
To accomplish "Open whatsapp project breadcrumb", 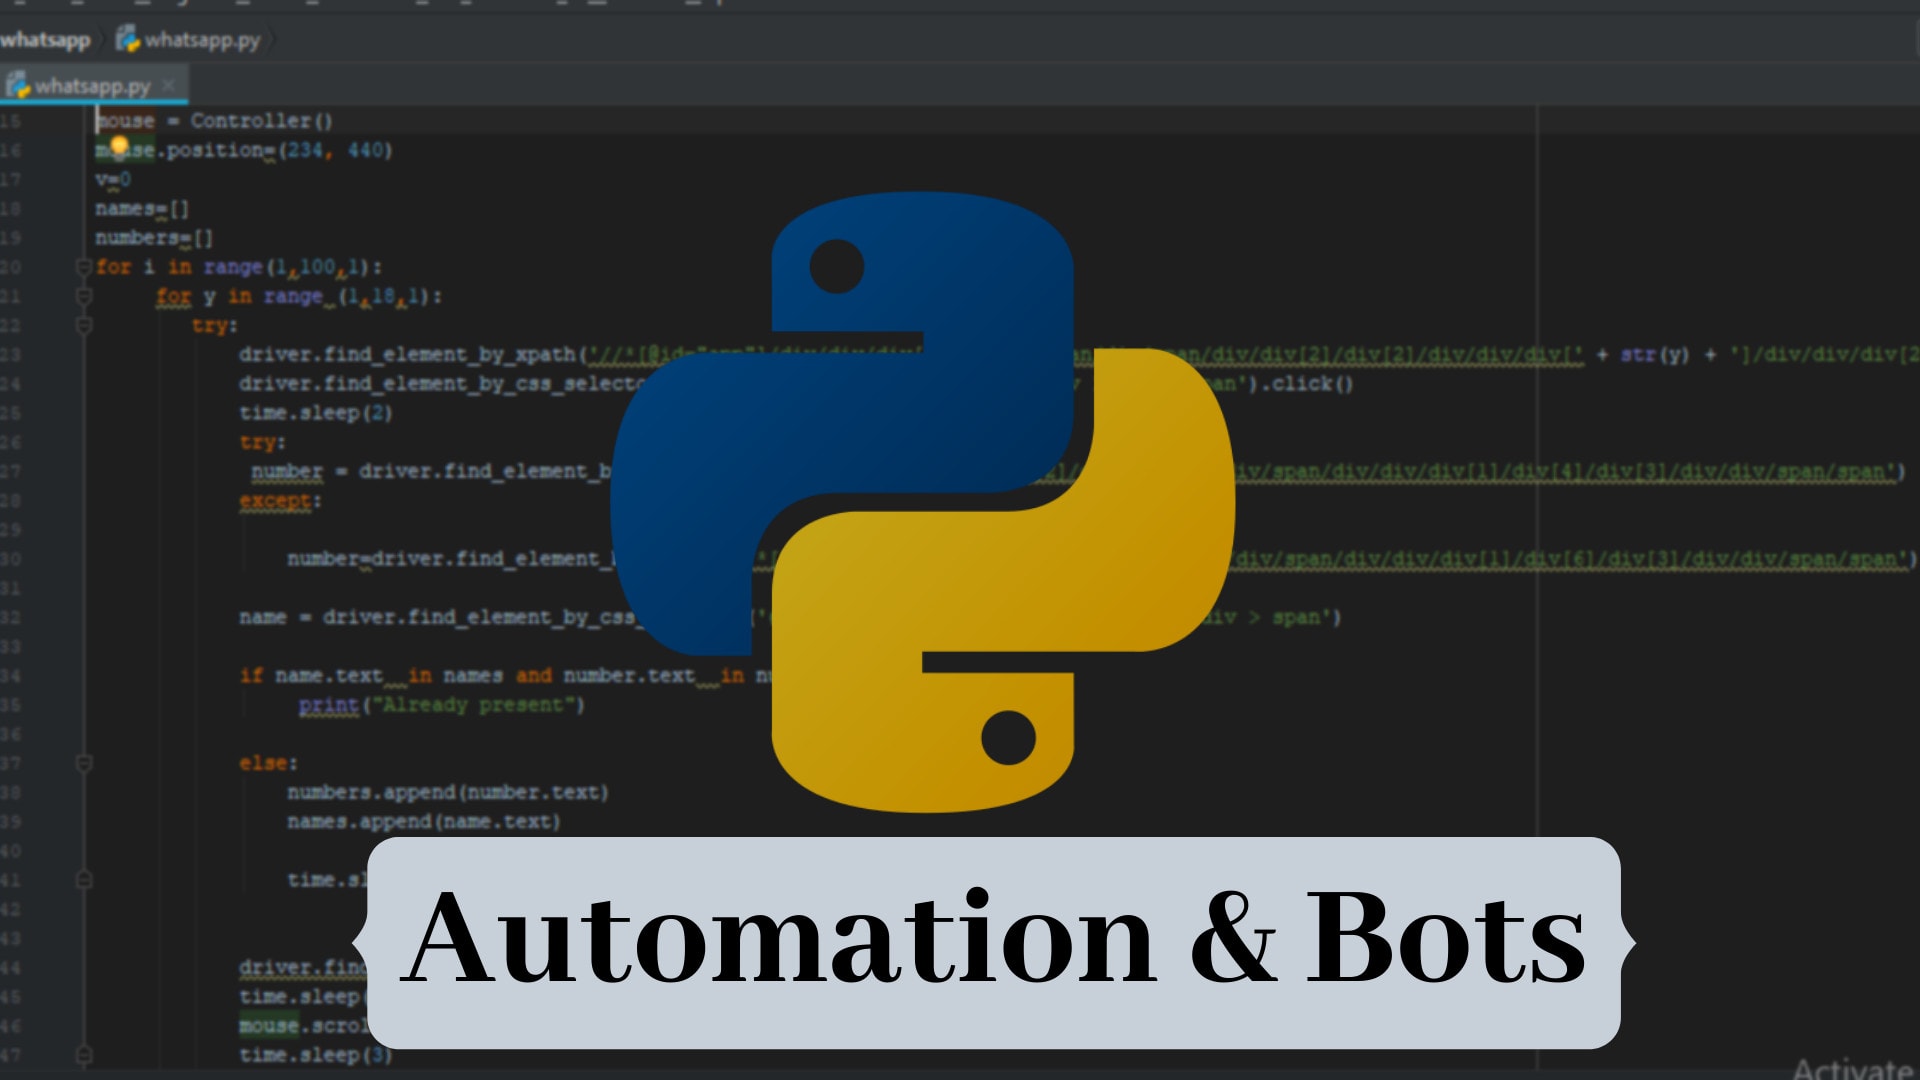I will (45, 40).
